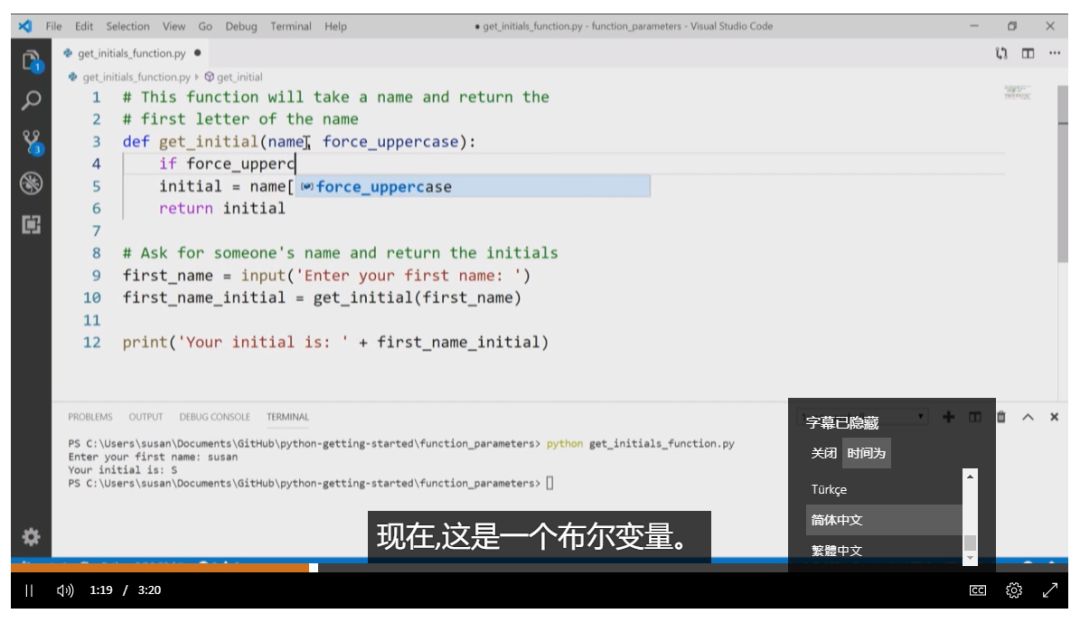The image size is (1080, 623).
Task: Click 'return initial' on line 6
Action: click(x=222, y=209)
